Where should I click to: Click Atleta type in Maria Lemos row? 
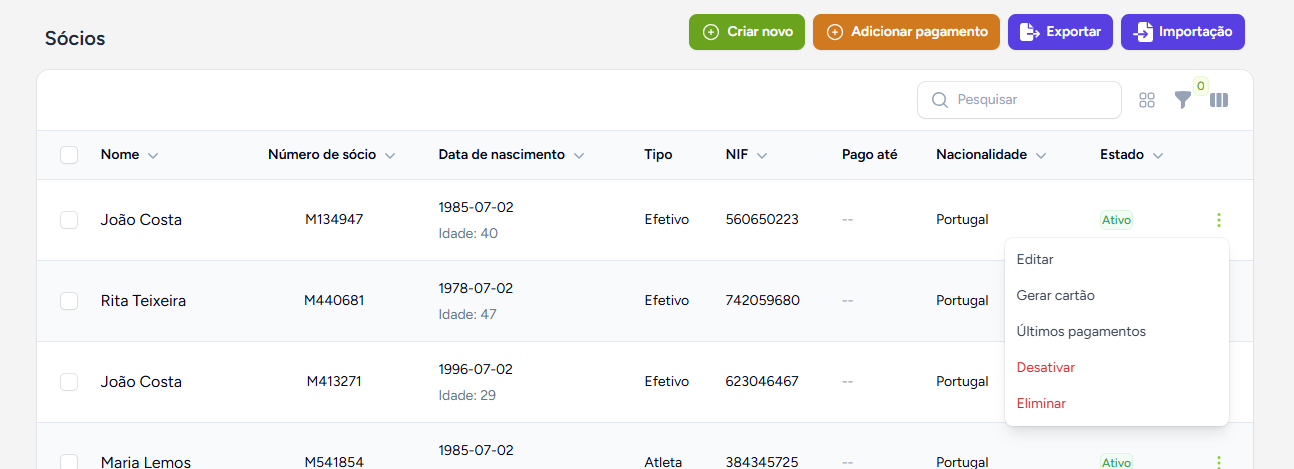click(663, 462)
